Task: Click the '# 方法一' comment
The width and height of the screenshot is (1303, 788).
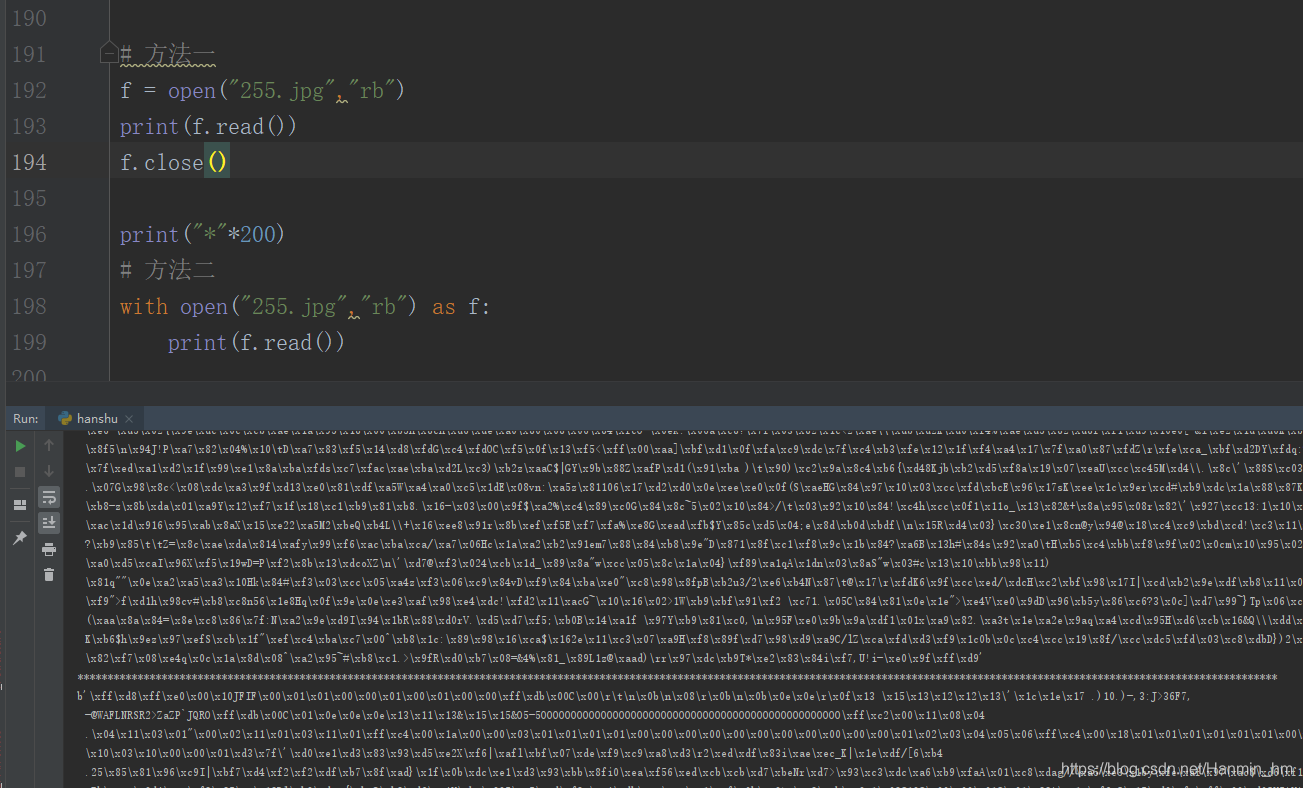Action: tap(168, 54)
